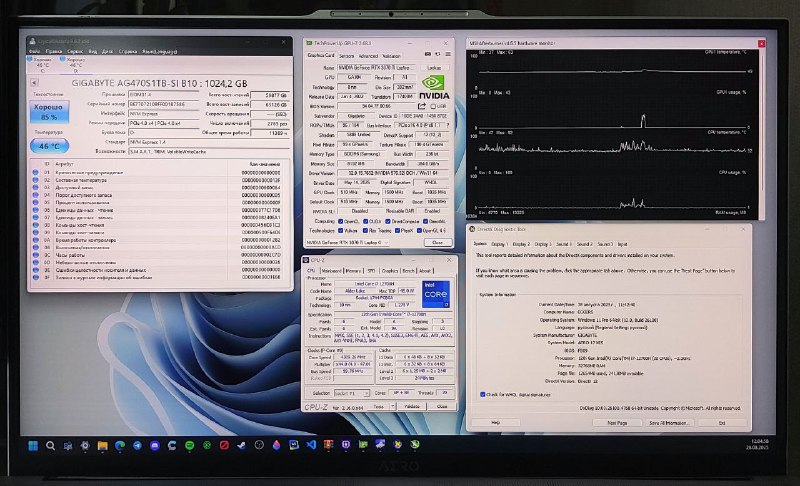
Task: Click the NVIDIA logo in GPU-Z
Action: [x=435, y=87]
